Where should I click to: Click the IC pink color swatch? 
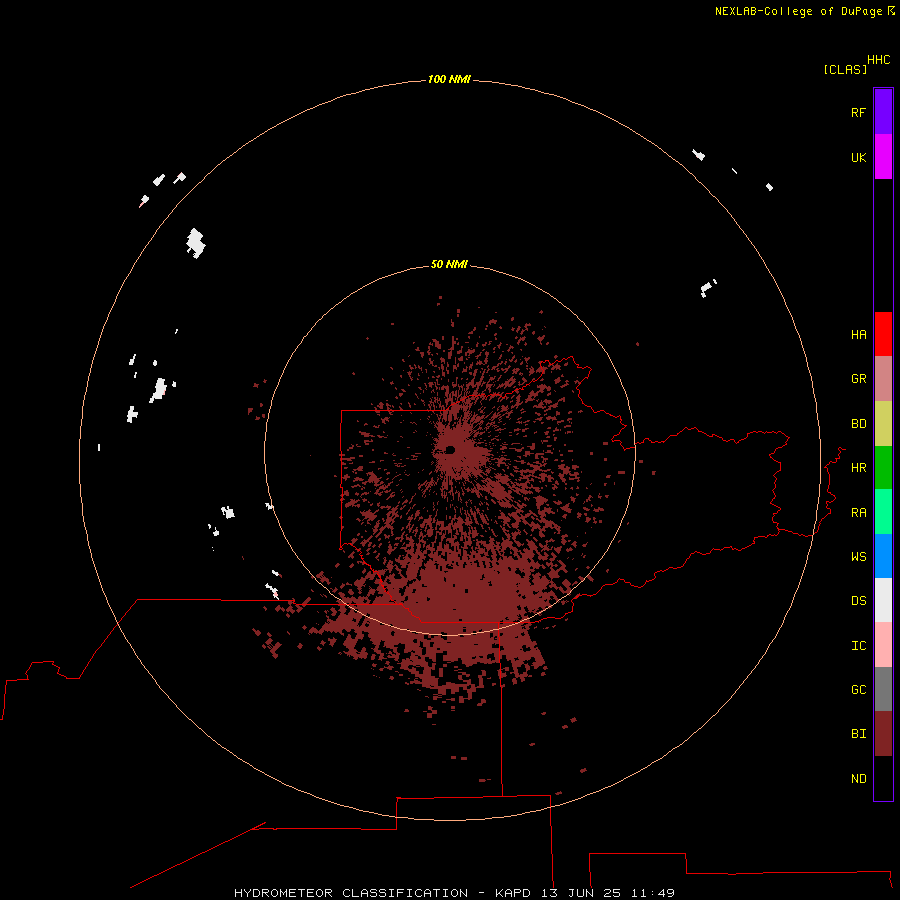click(x=883, y=645)
